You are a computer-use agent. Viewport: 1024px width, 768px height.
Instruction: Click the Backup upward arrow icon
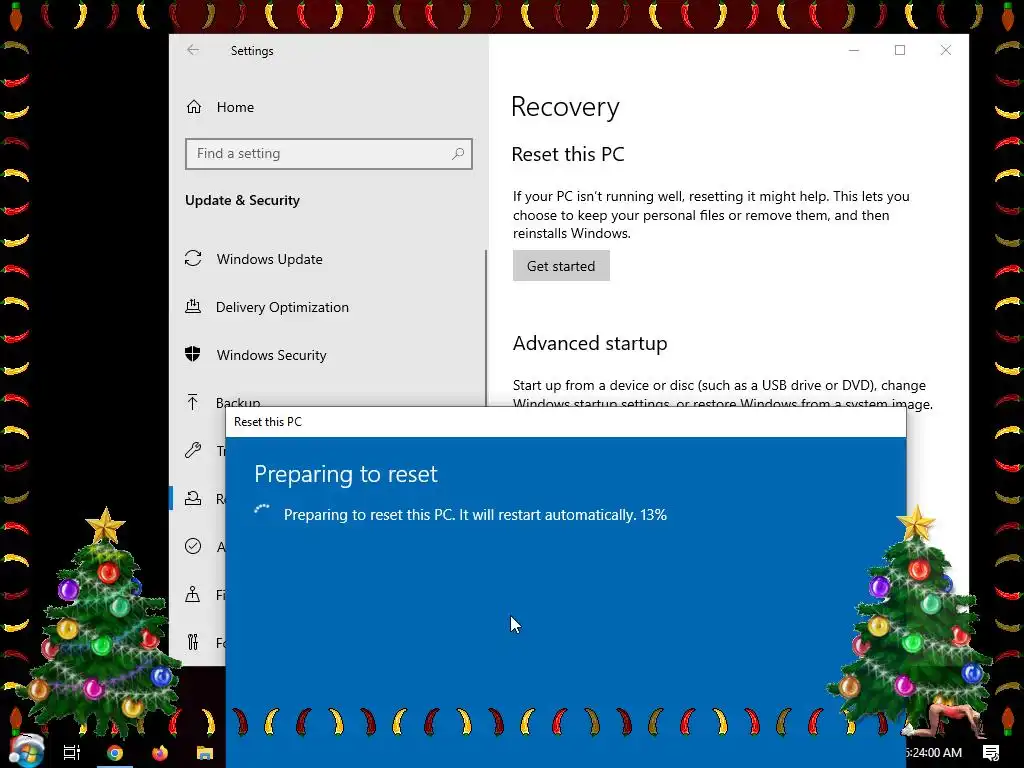tap(193, 402)
